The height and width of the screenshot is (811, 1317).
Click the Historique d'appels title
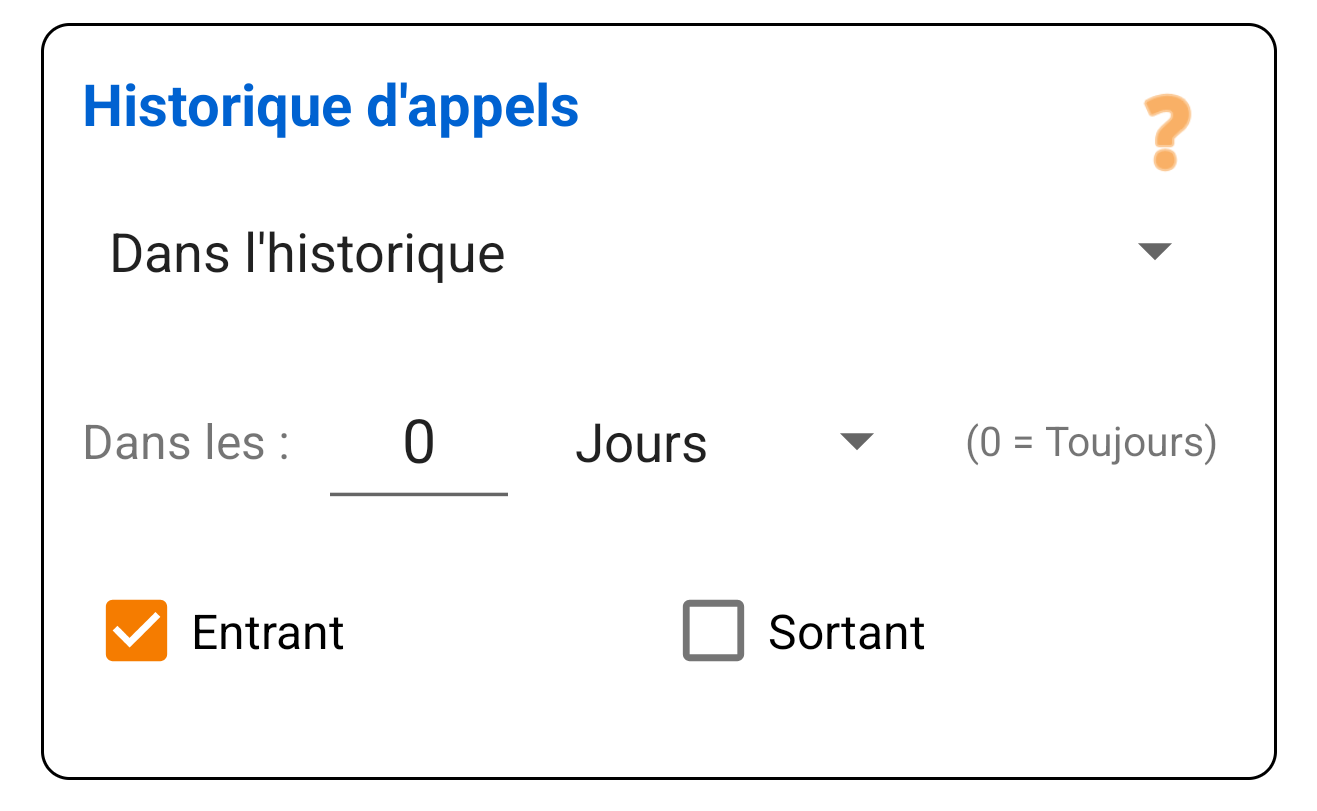tap(332, 108)
